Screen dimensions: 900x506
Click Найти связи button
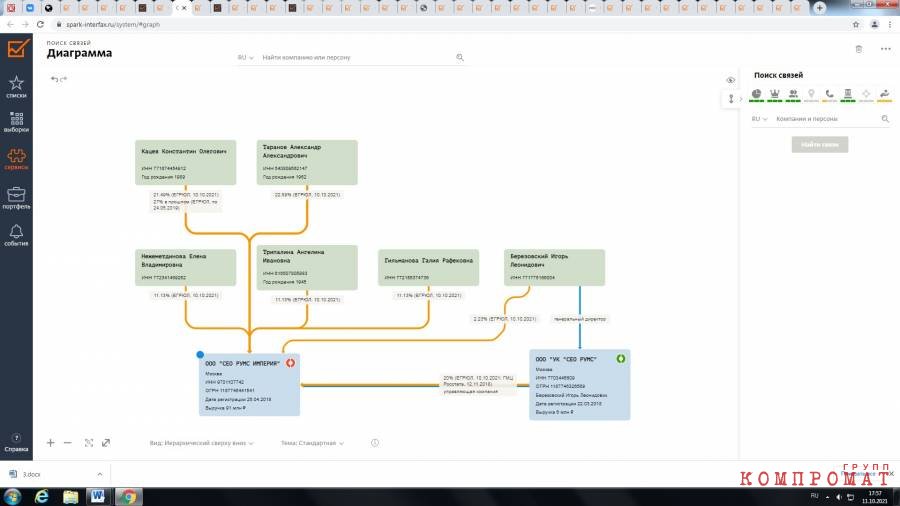[820, 145]
